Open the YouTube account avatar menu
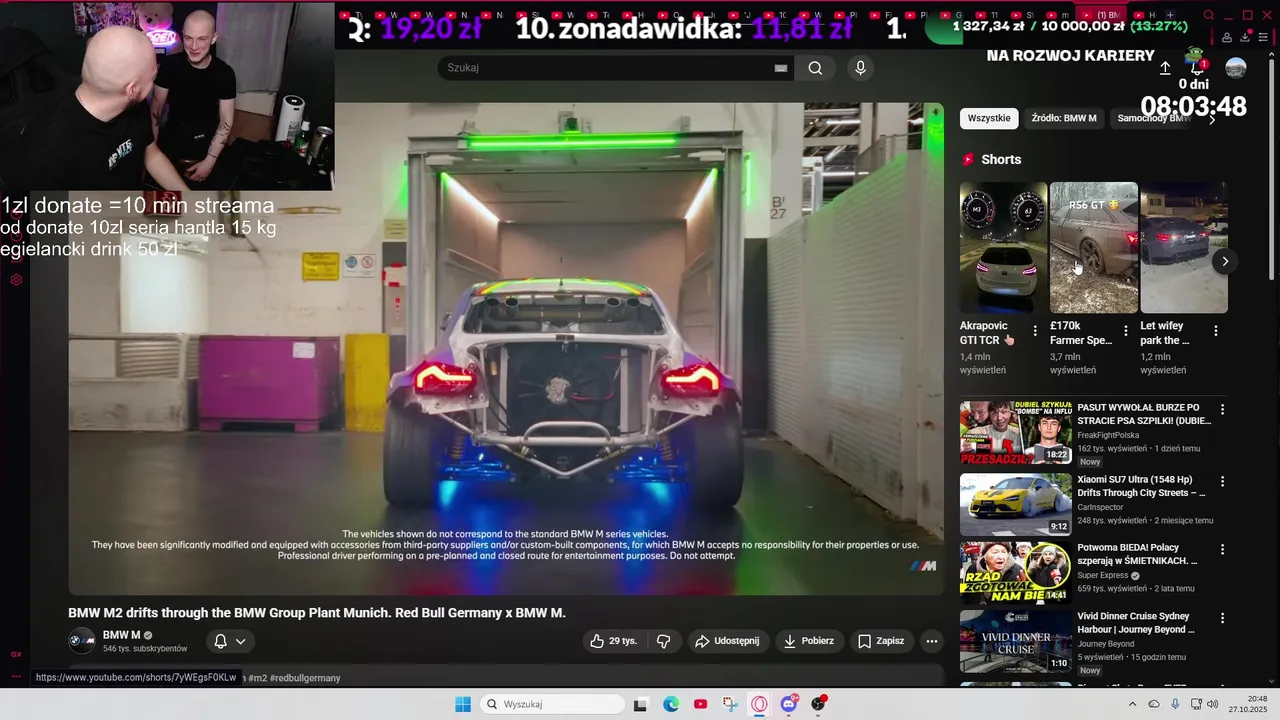1280x720 pixels. click(1236, 68)
